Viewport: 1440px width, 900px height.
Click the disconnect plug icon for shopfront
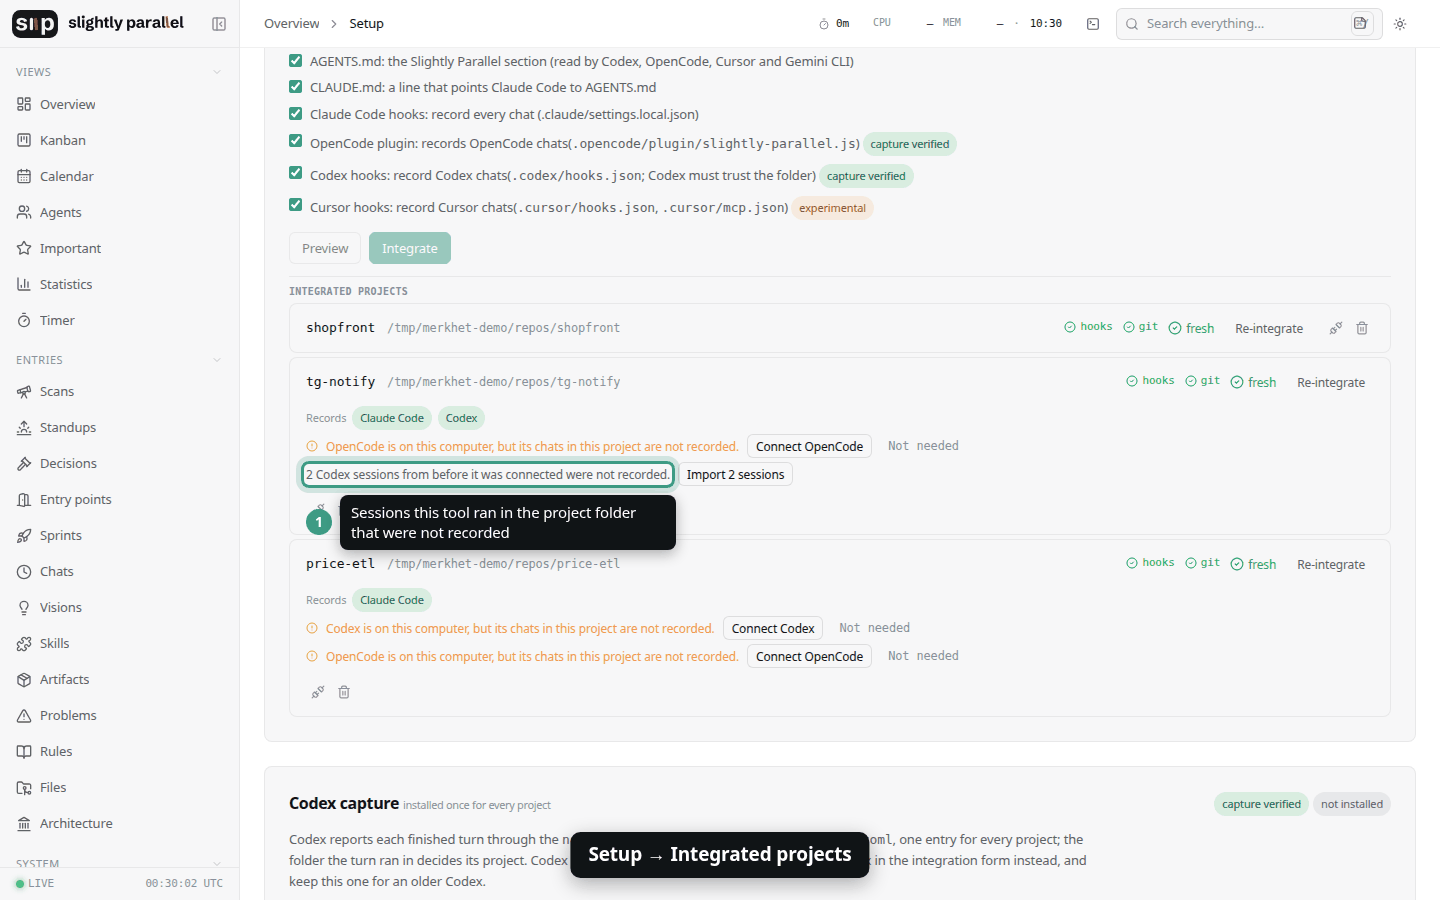tap(1336, 328)
